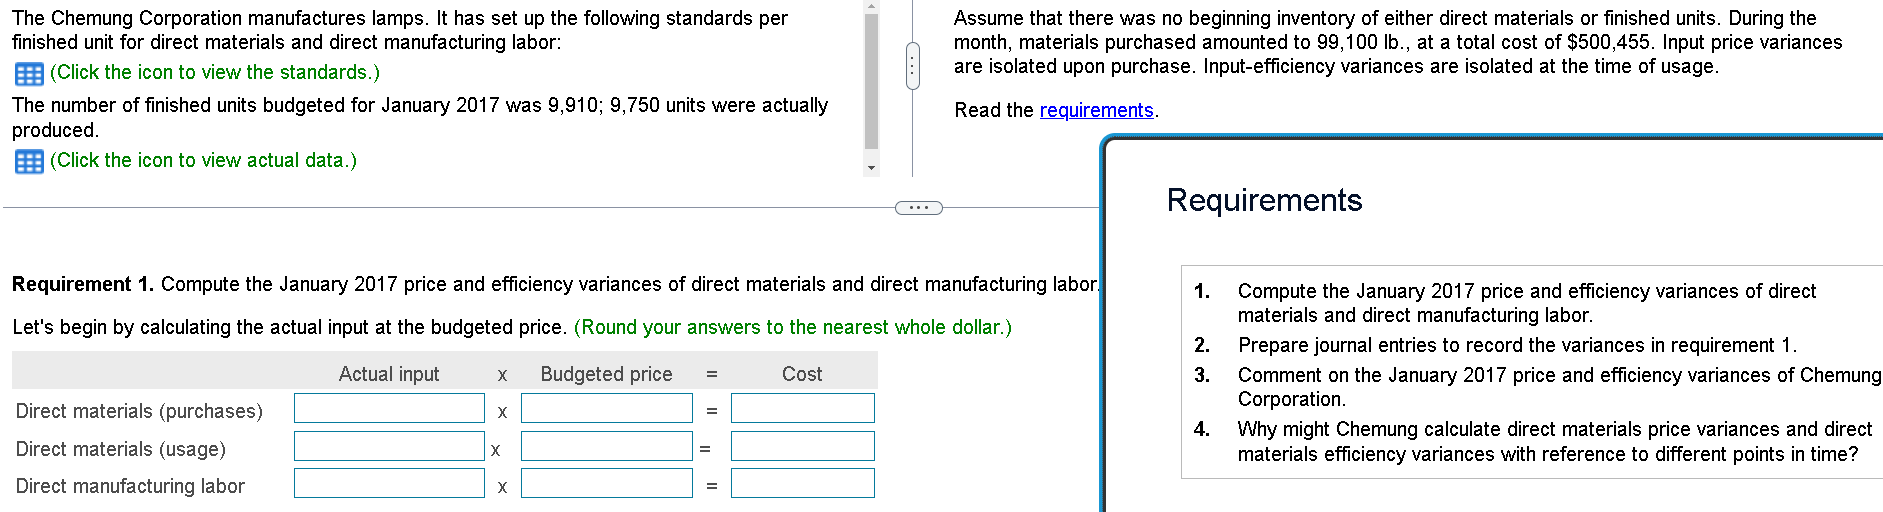The height and width of the screenshot is (512, 1883).
Task: Click the vertical pane splitter handle
Action: point(912,66)
